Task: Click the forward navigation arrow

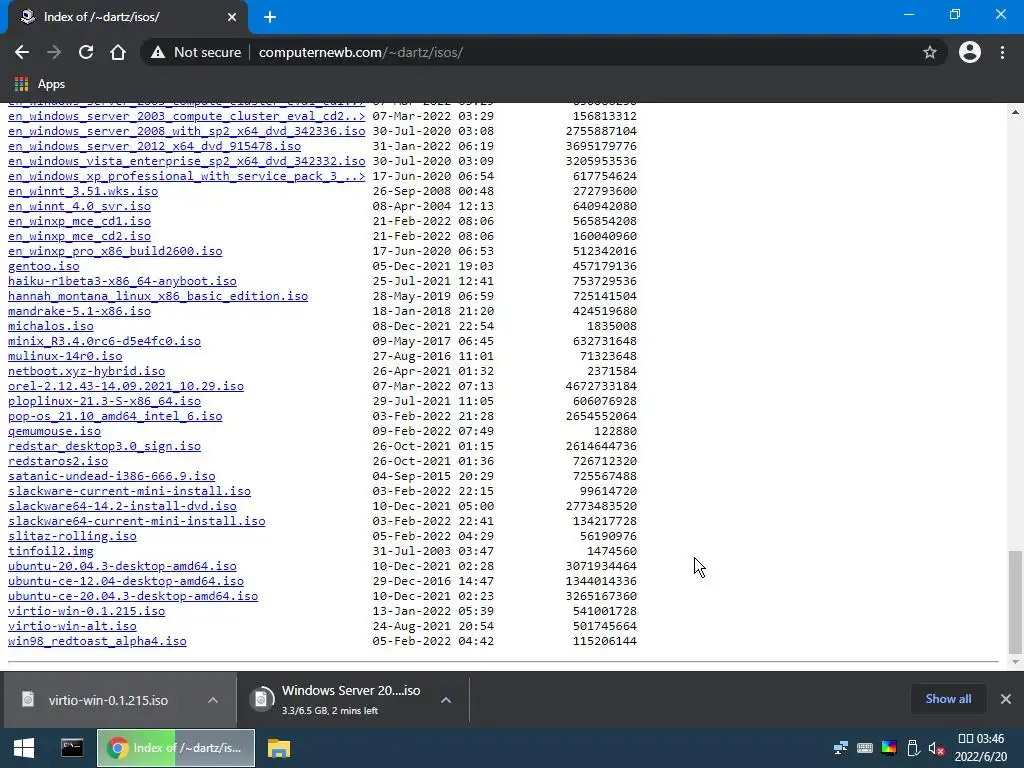Action: 54,52
